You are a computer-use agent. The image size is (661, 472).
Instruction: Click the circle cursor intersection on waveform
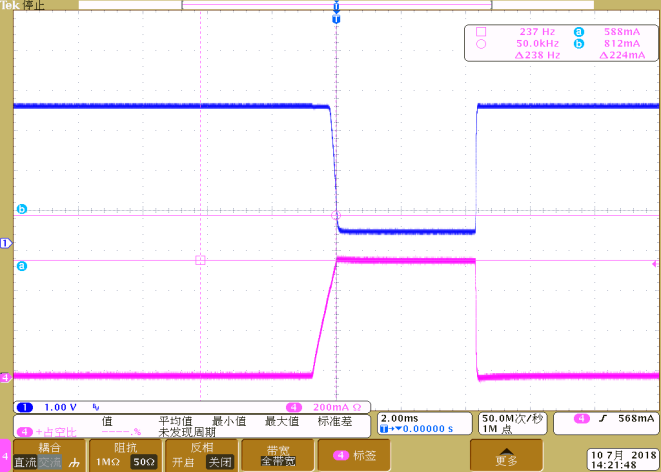(336, 214)
